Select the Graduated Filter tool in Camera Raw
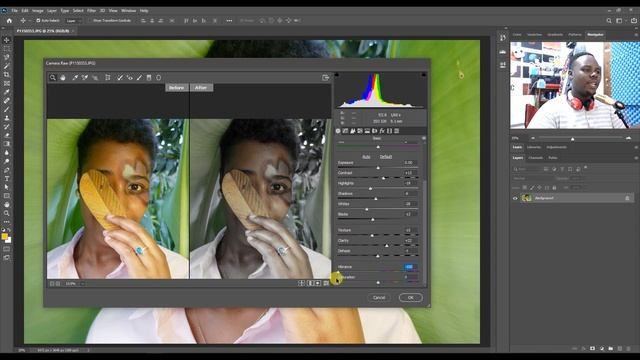 pos(149,78)
